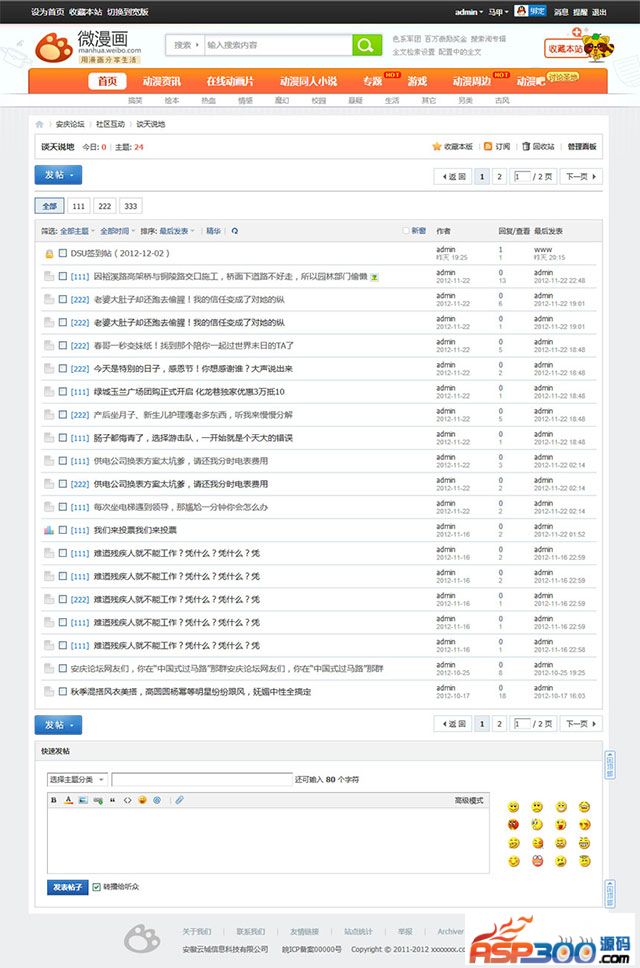Open the 马甲 dropdown
The height and width of the screenshot is (968, 640).
[x=499, y=12]
